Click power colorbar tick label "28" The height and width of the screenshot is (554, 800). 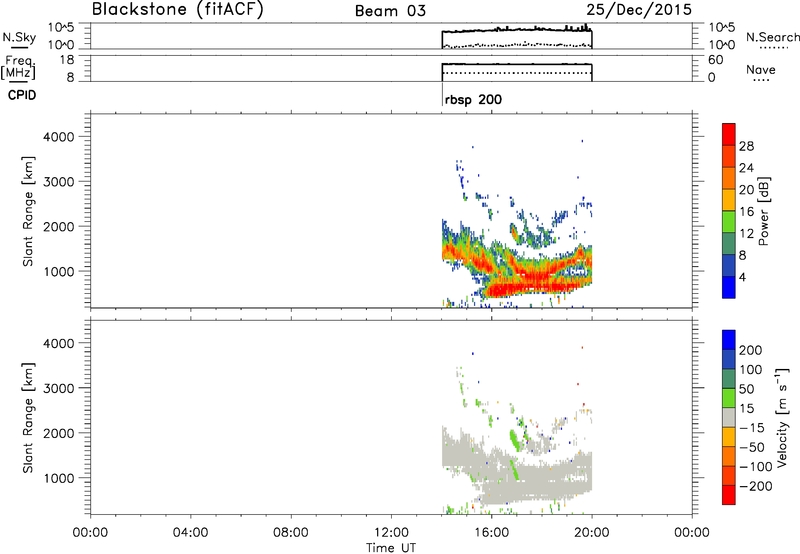click(746, 146)
